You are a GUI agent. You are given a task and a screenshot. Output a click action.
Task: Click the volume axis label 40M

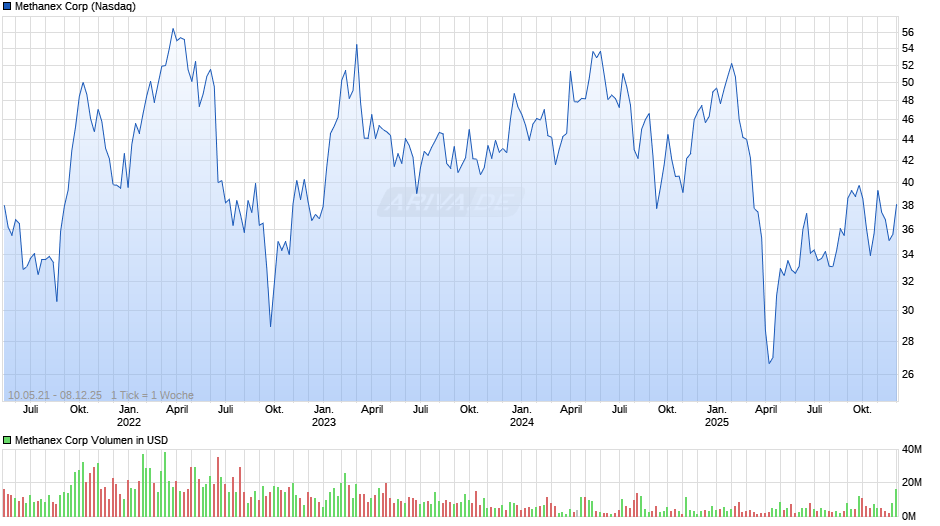(x=911, y=450)
